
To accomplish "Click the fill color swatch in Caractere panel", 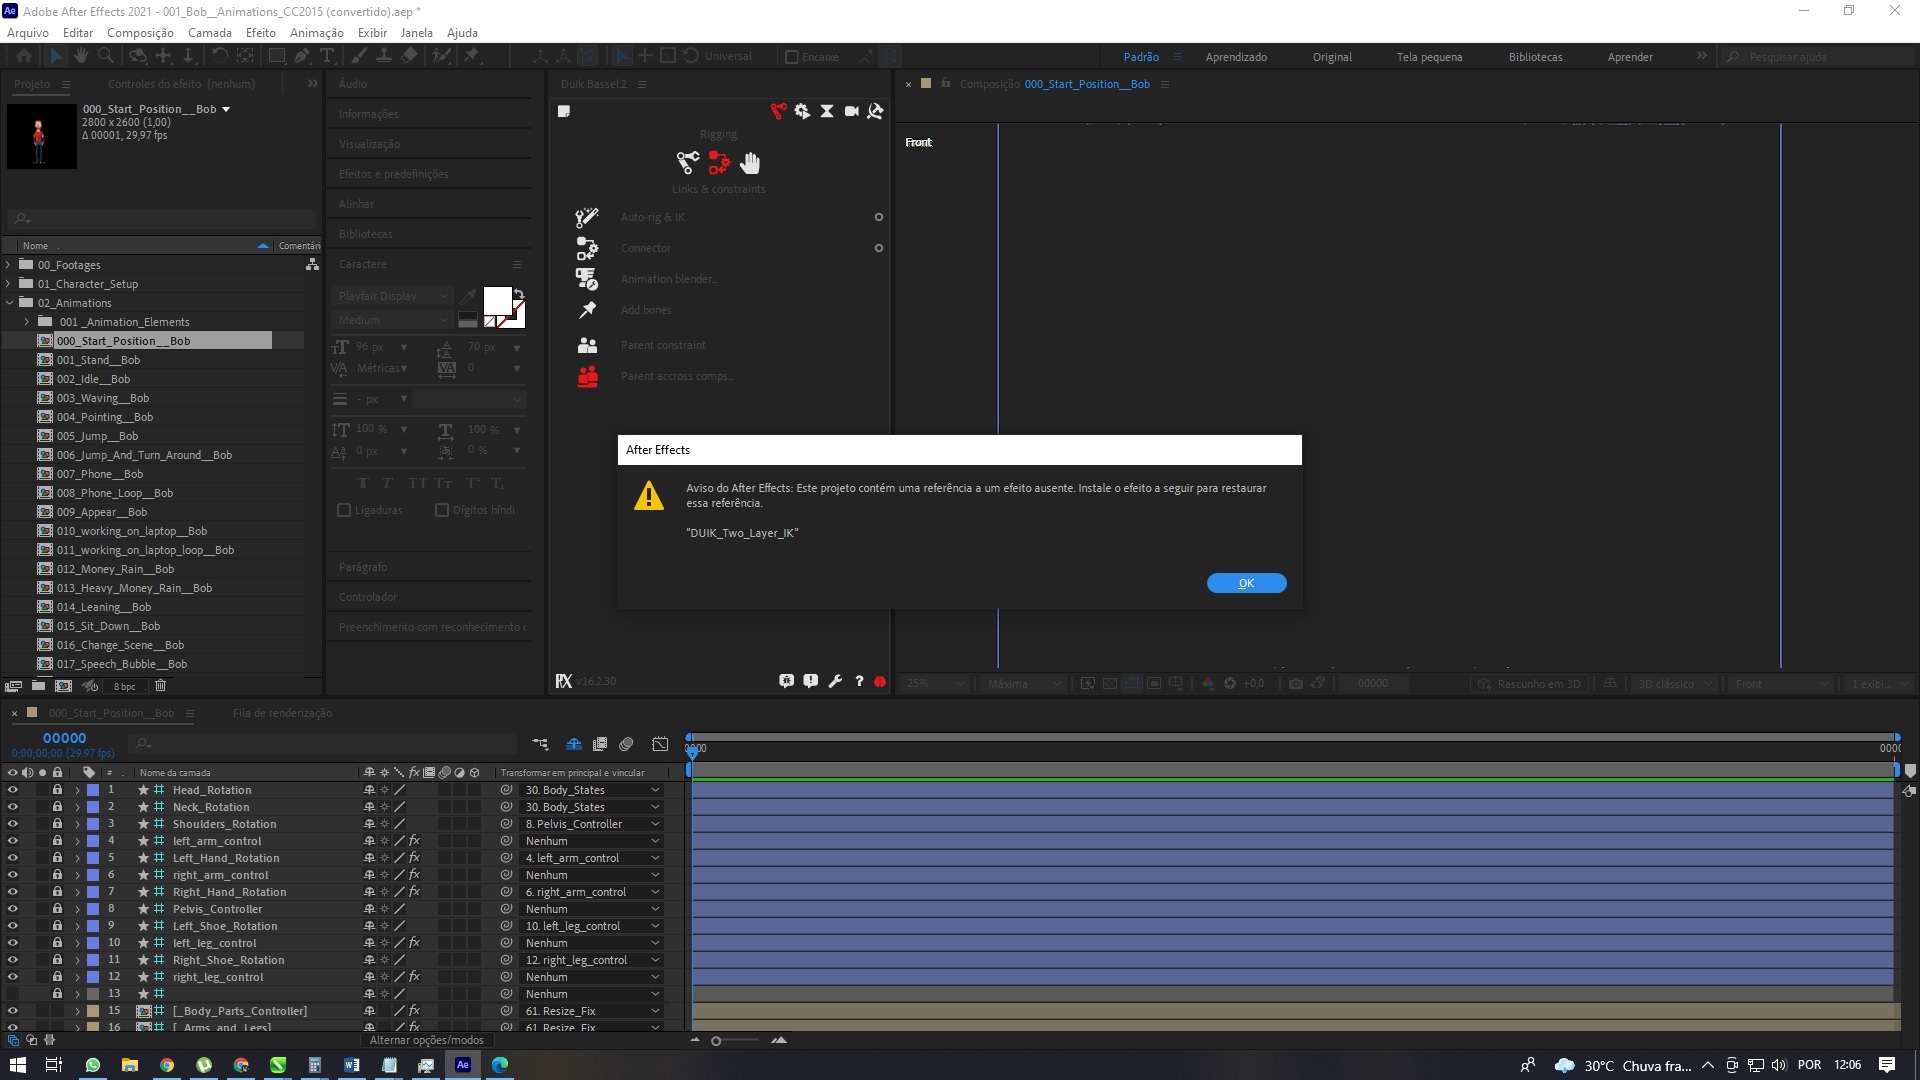I will pyautogui.click(x=498, y=300).
